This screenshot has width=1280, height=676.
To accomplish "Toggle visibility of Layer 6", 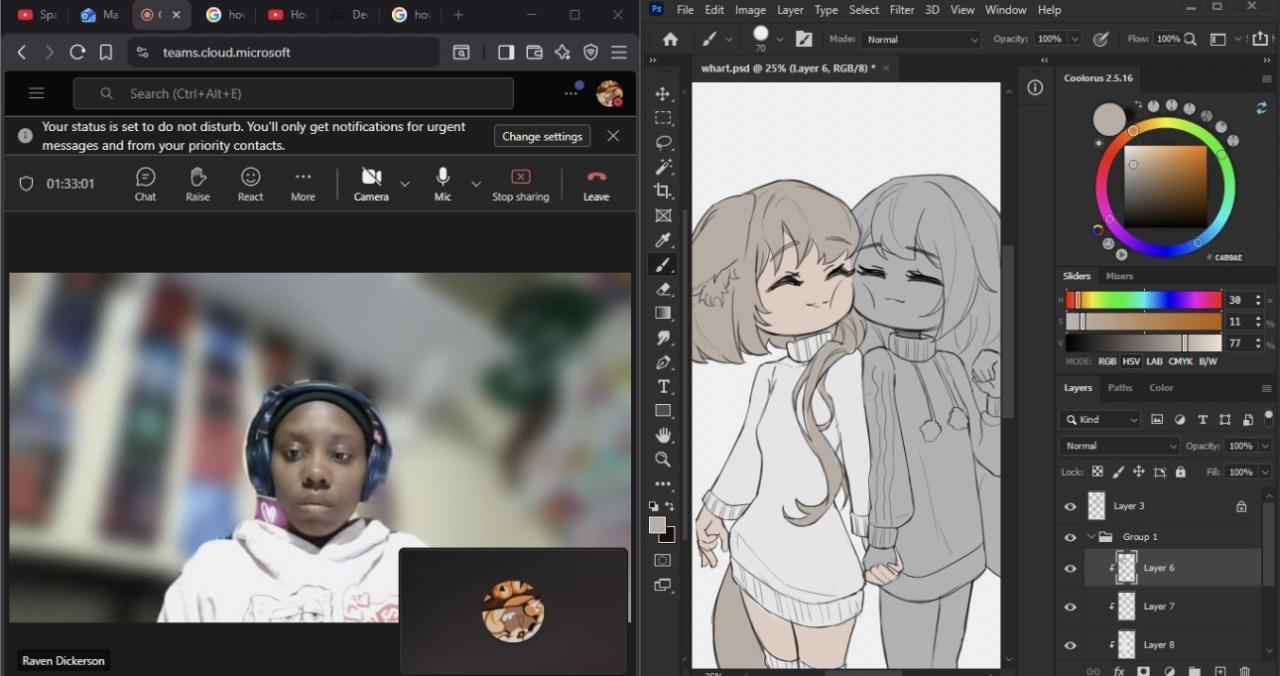I will 1070,568.
